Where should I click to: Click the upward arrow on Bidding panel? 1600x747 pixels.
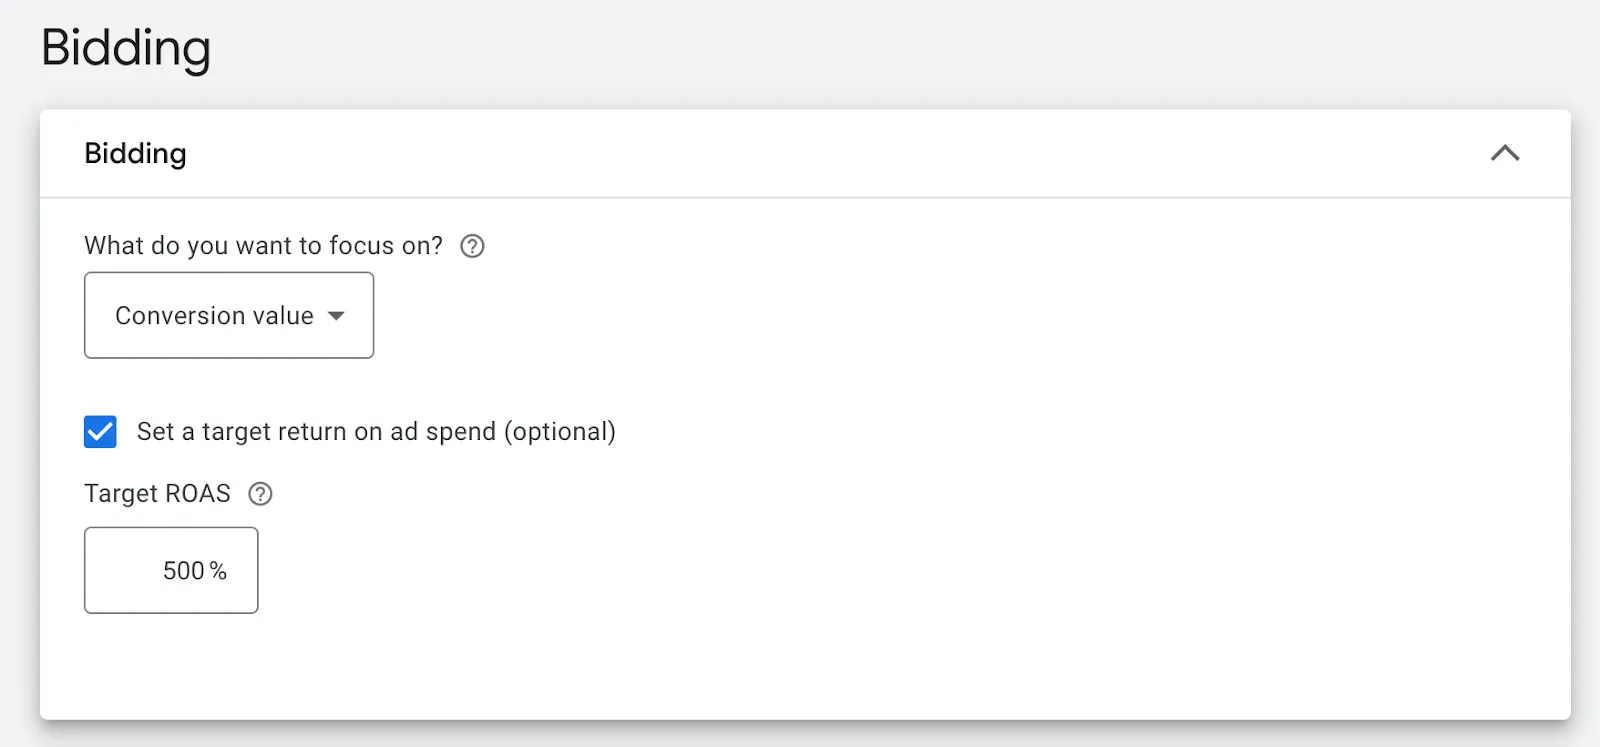click(x=1506, y=153)
